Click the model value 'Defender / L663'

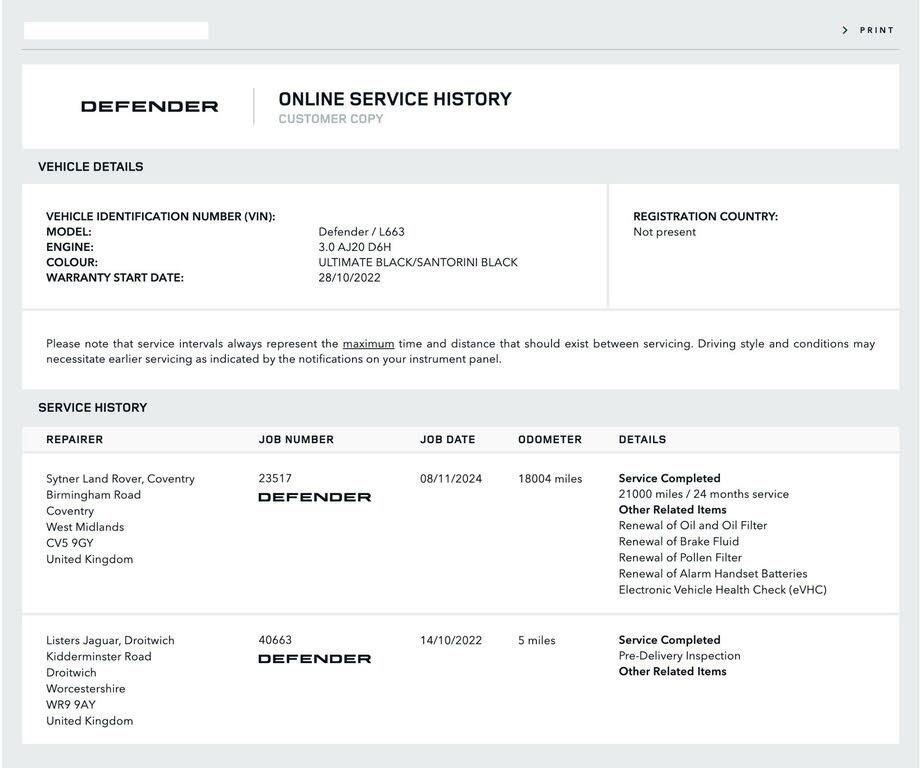click(361, 232)
